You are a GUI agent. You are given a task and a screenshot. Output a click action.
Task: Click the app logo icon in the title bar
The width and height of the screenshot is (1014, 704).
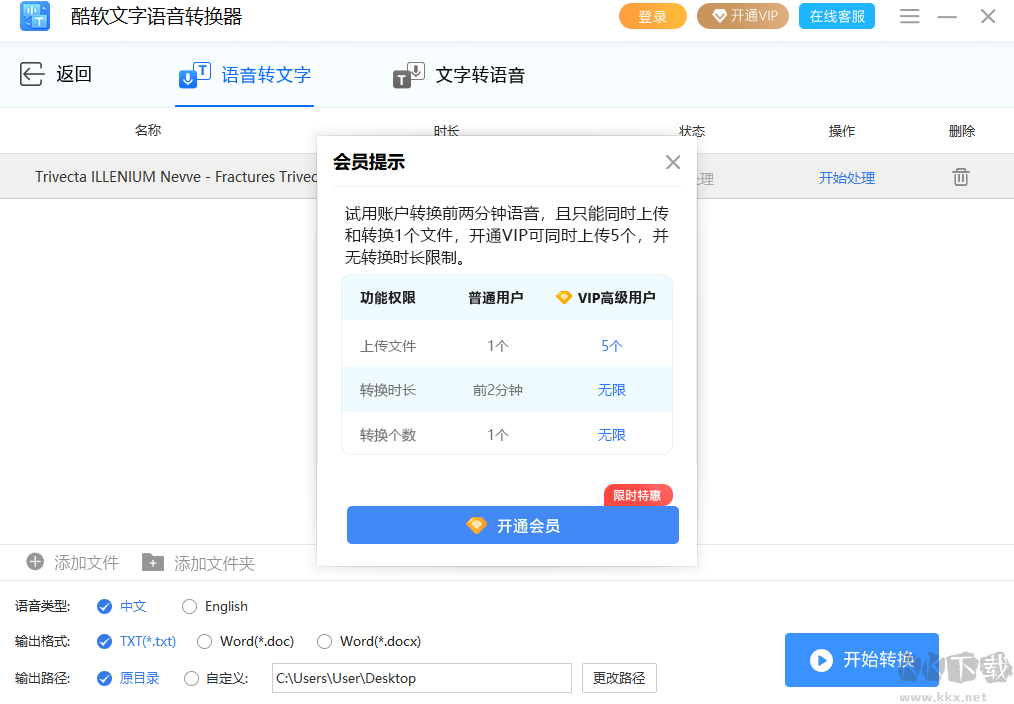(x=34, y=16)
